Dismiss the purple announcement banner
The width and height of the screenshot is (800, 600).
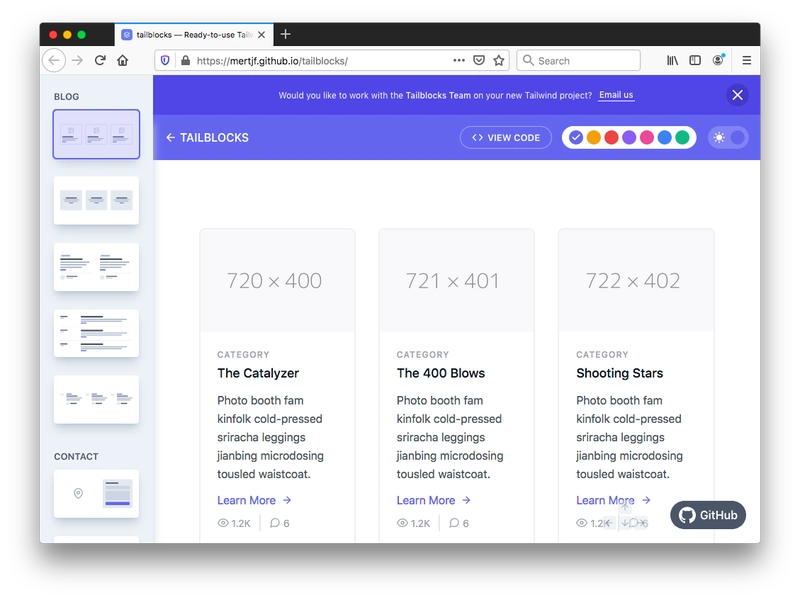(x=737, y=95)
